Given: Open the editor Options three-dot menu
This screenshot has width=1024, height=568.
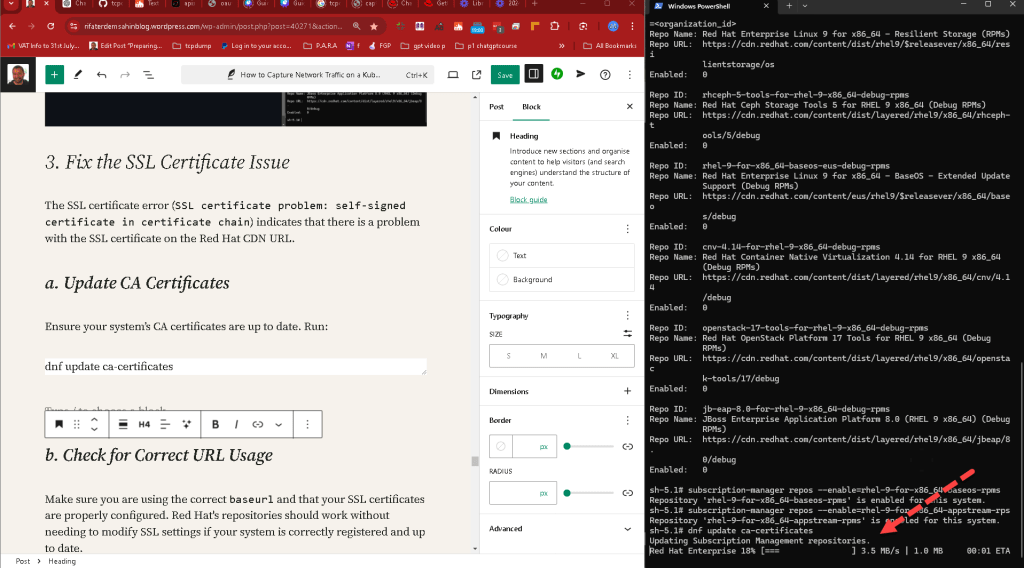Looking at the screenshot, I should tap(630, 75).
